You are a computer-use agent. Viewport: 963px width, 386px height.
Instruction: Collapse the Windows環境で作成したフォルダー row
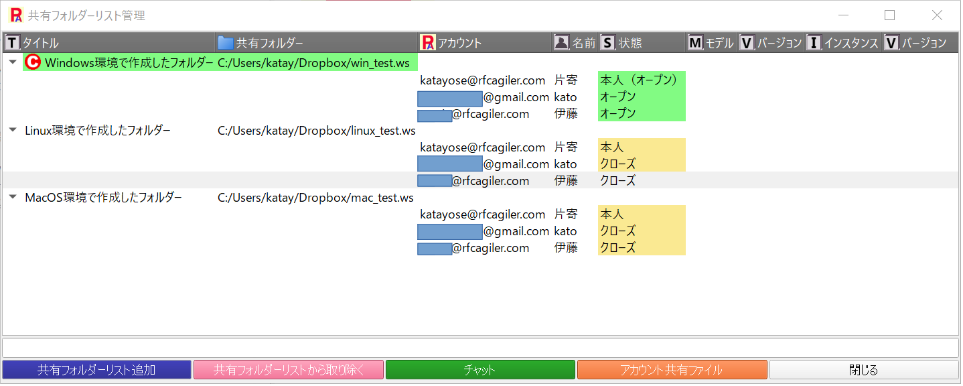13,63
